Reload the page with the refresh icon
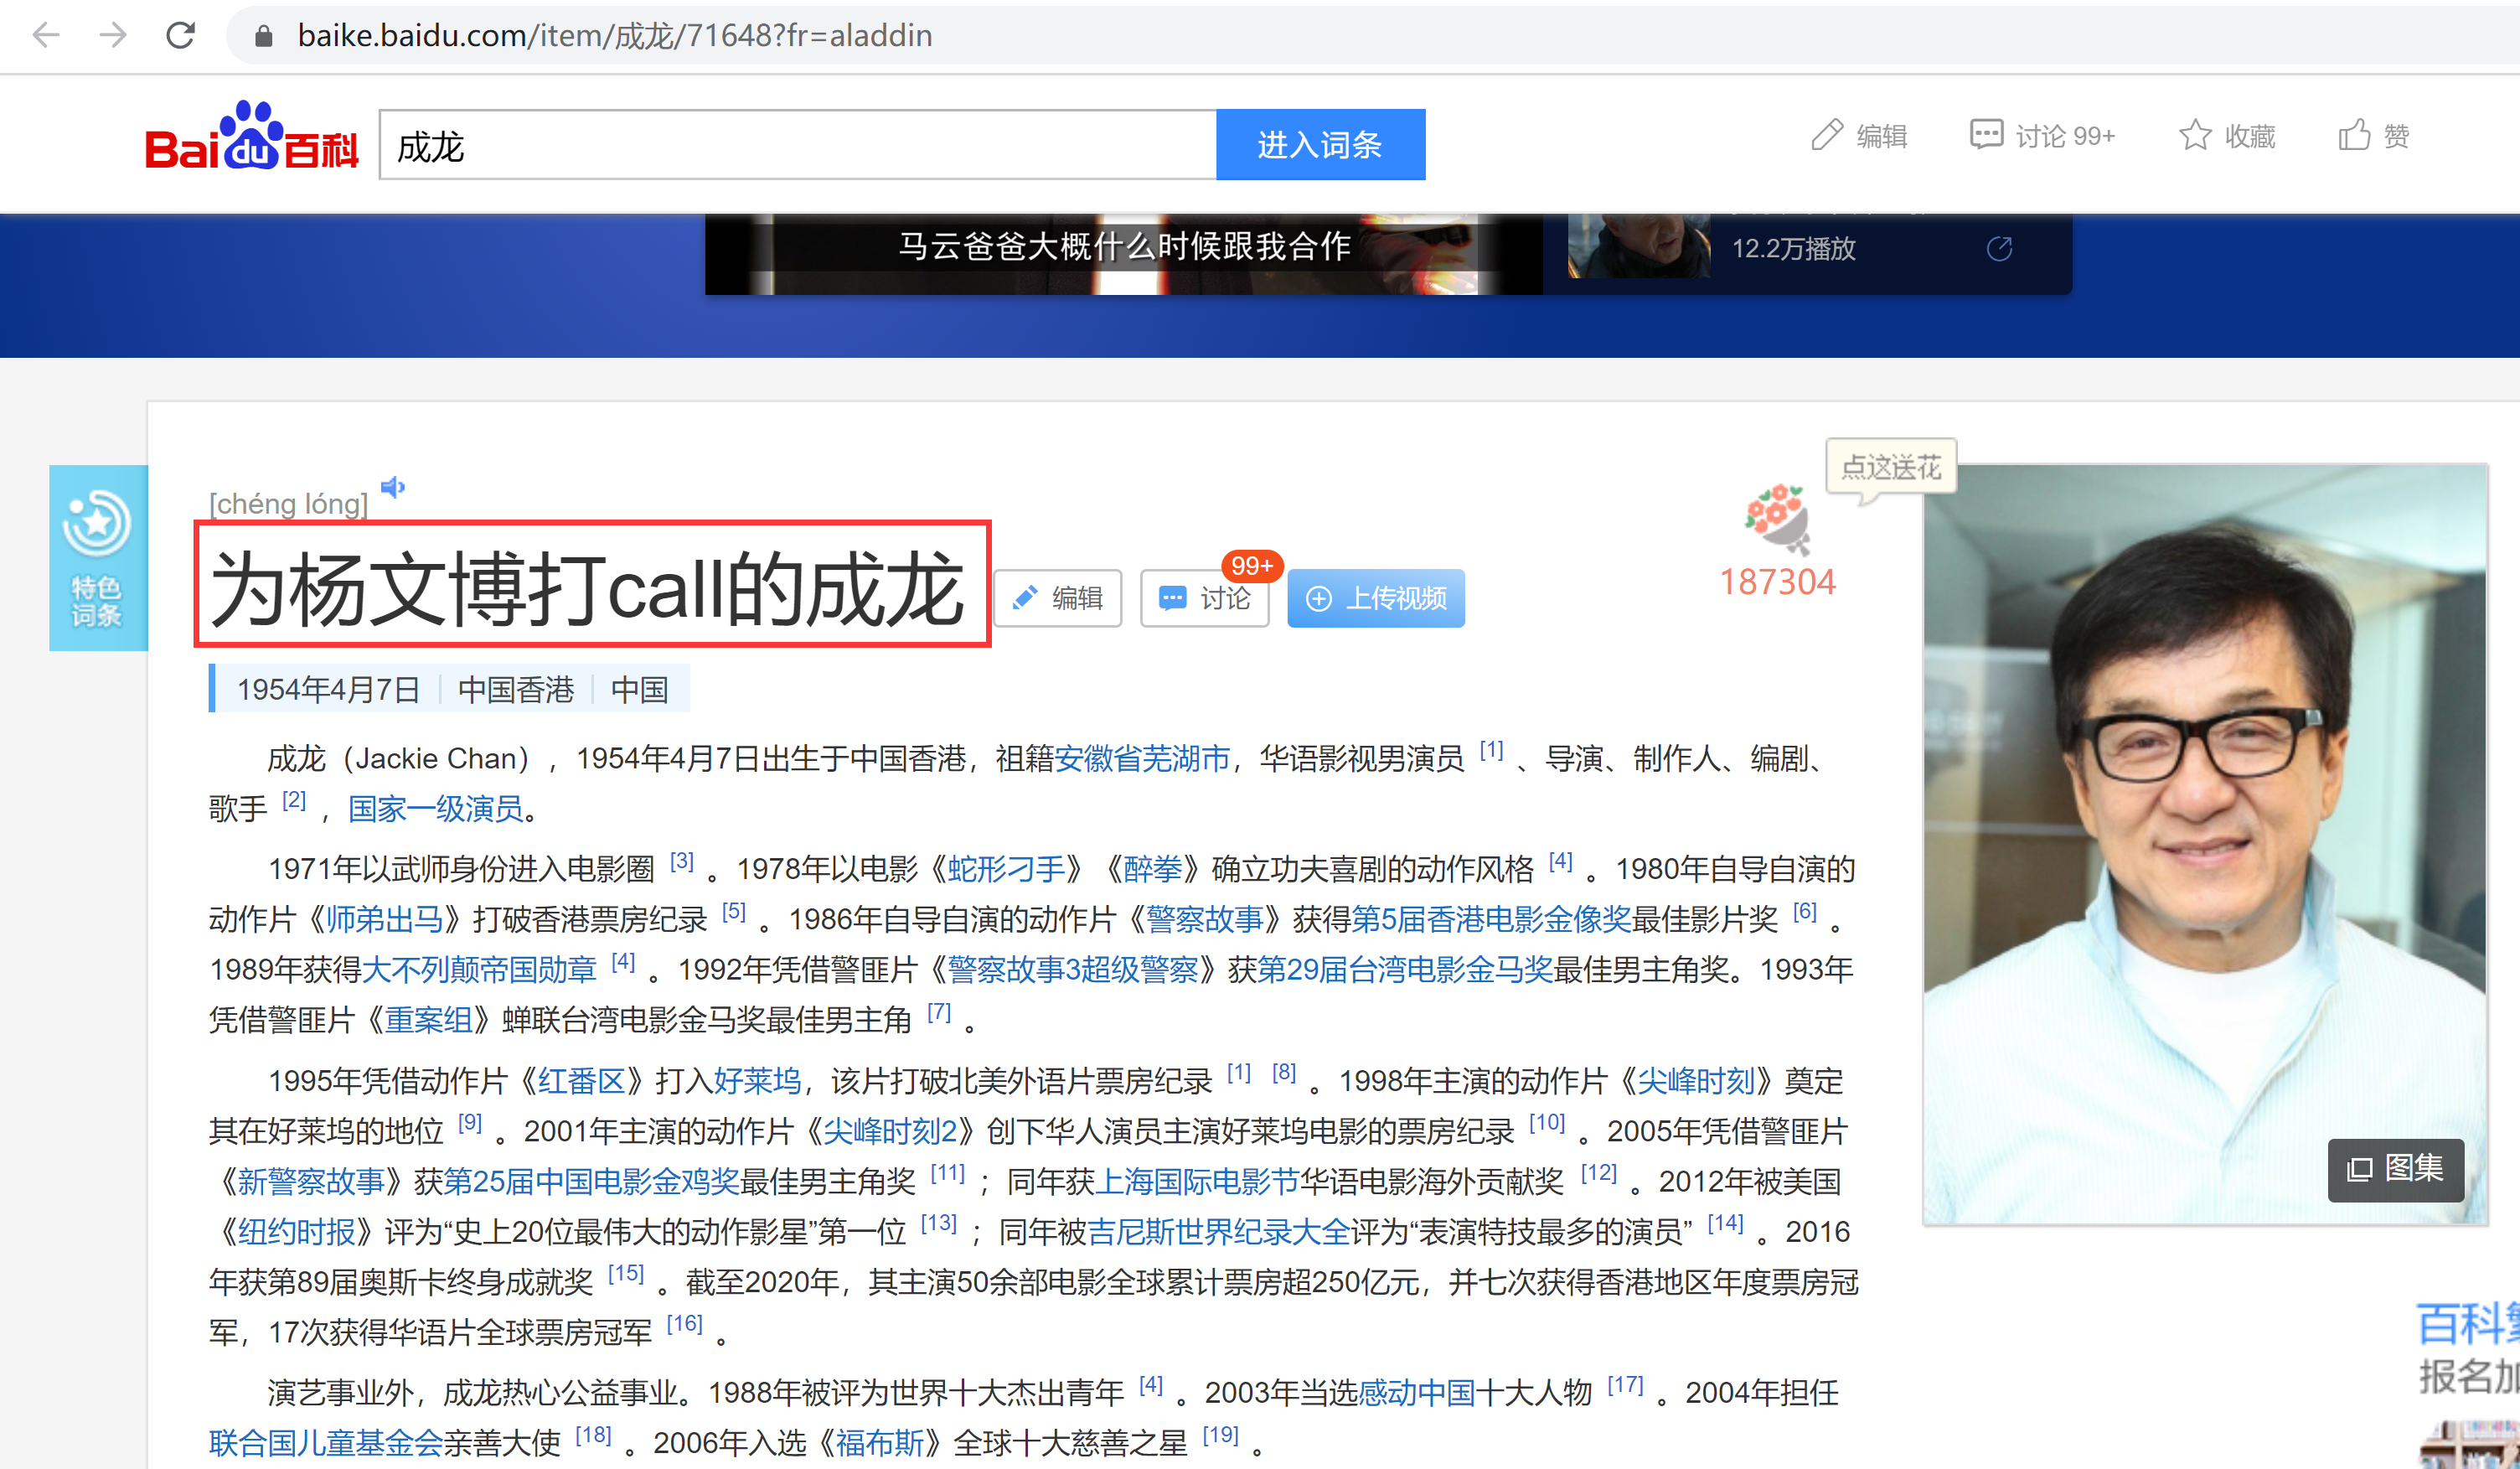 coord(180,36)
